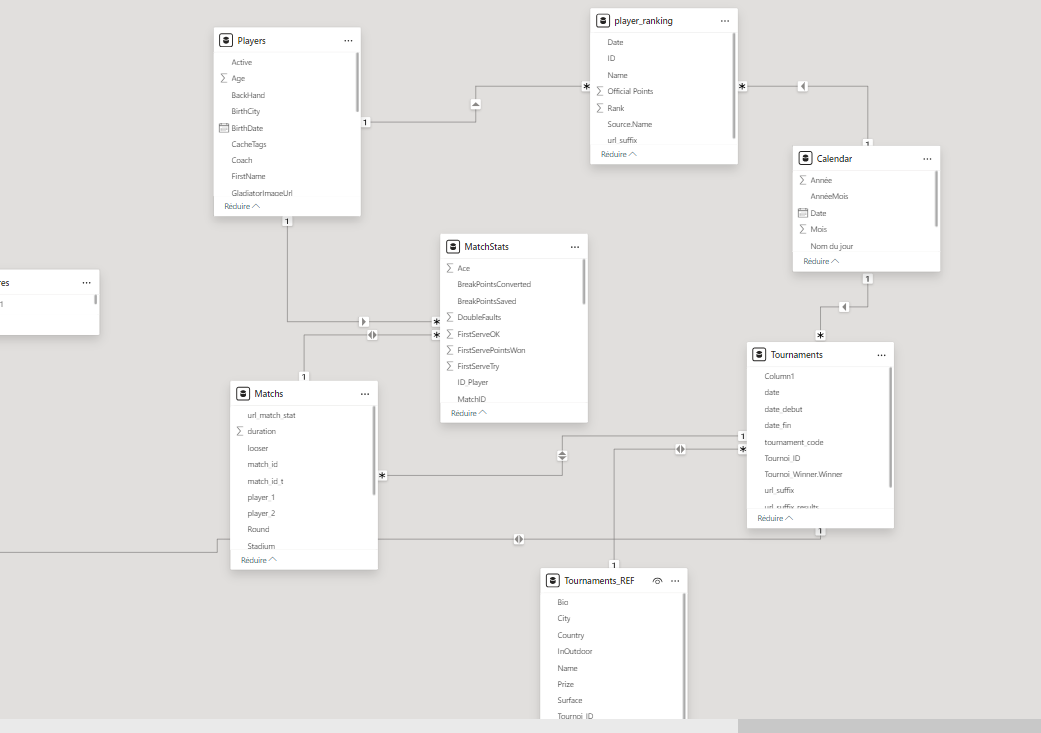Image resolution: width=1041 pixels, height=733 pixels.
Task: Collapse MatchStats table with Réduire
Action: 468,413
